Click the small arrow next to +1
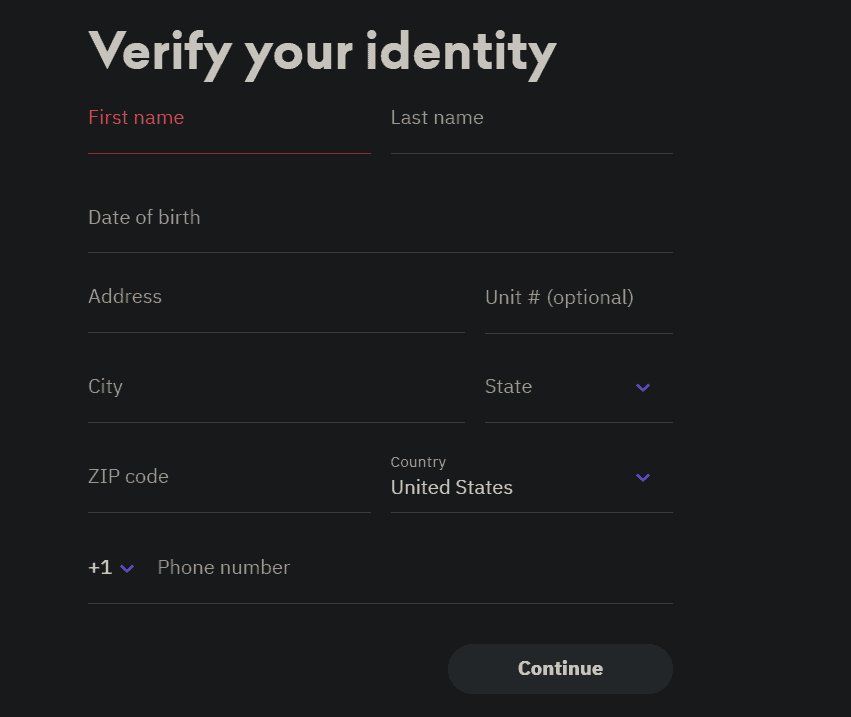Screen dimensions: 851x717 coord(127,568)
